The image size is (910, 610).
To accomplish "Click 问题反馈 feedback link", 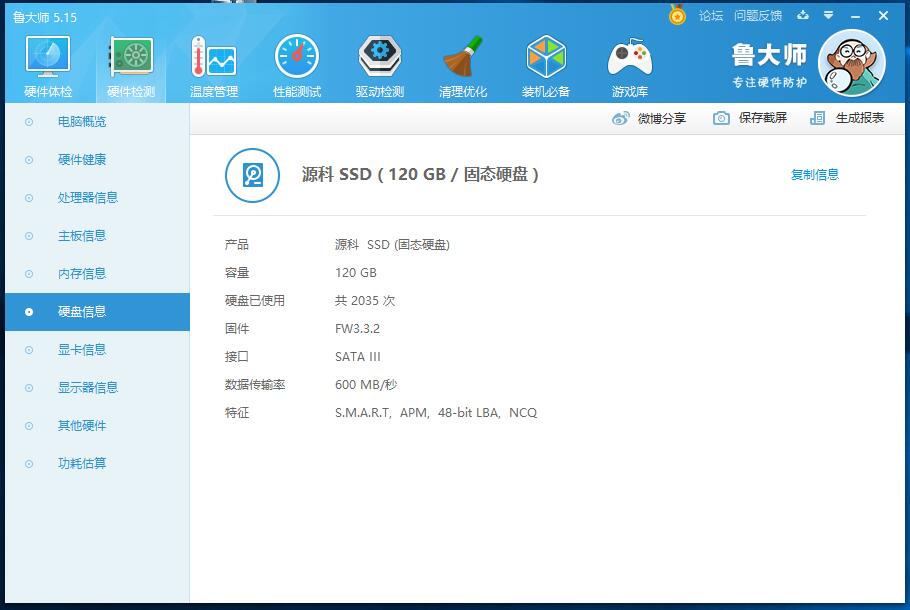I will coord(757,16).
